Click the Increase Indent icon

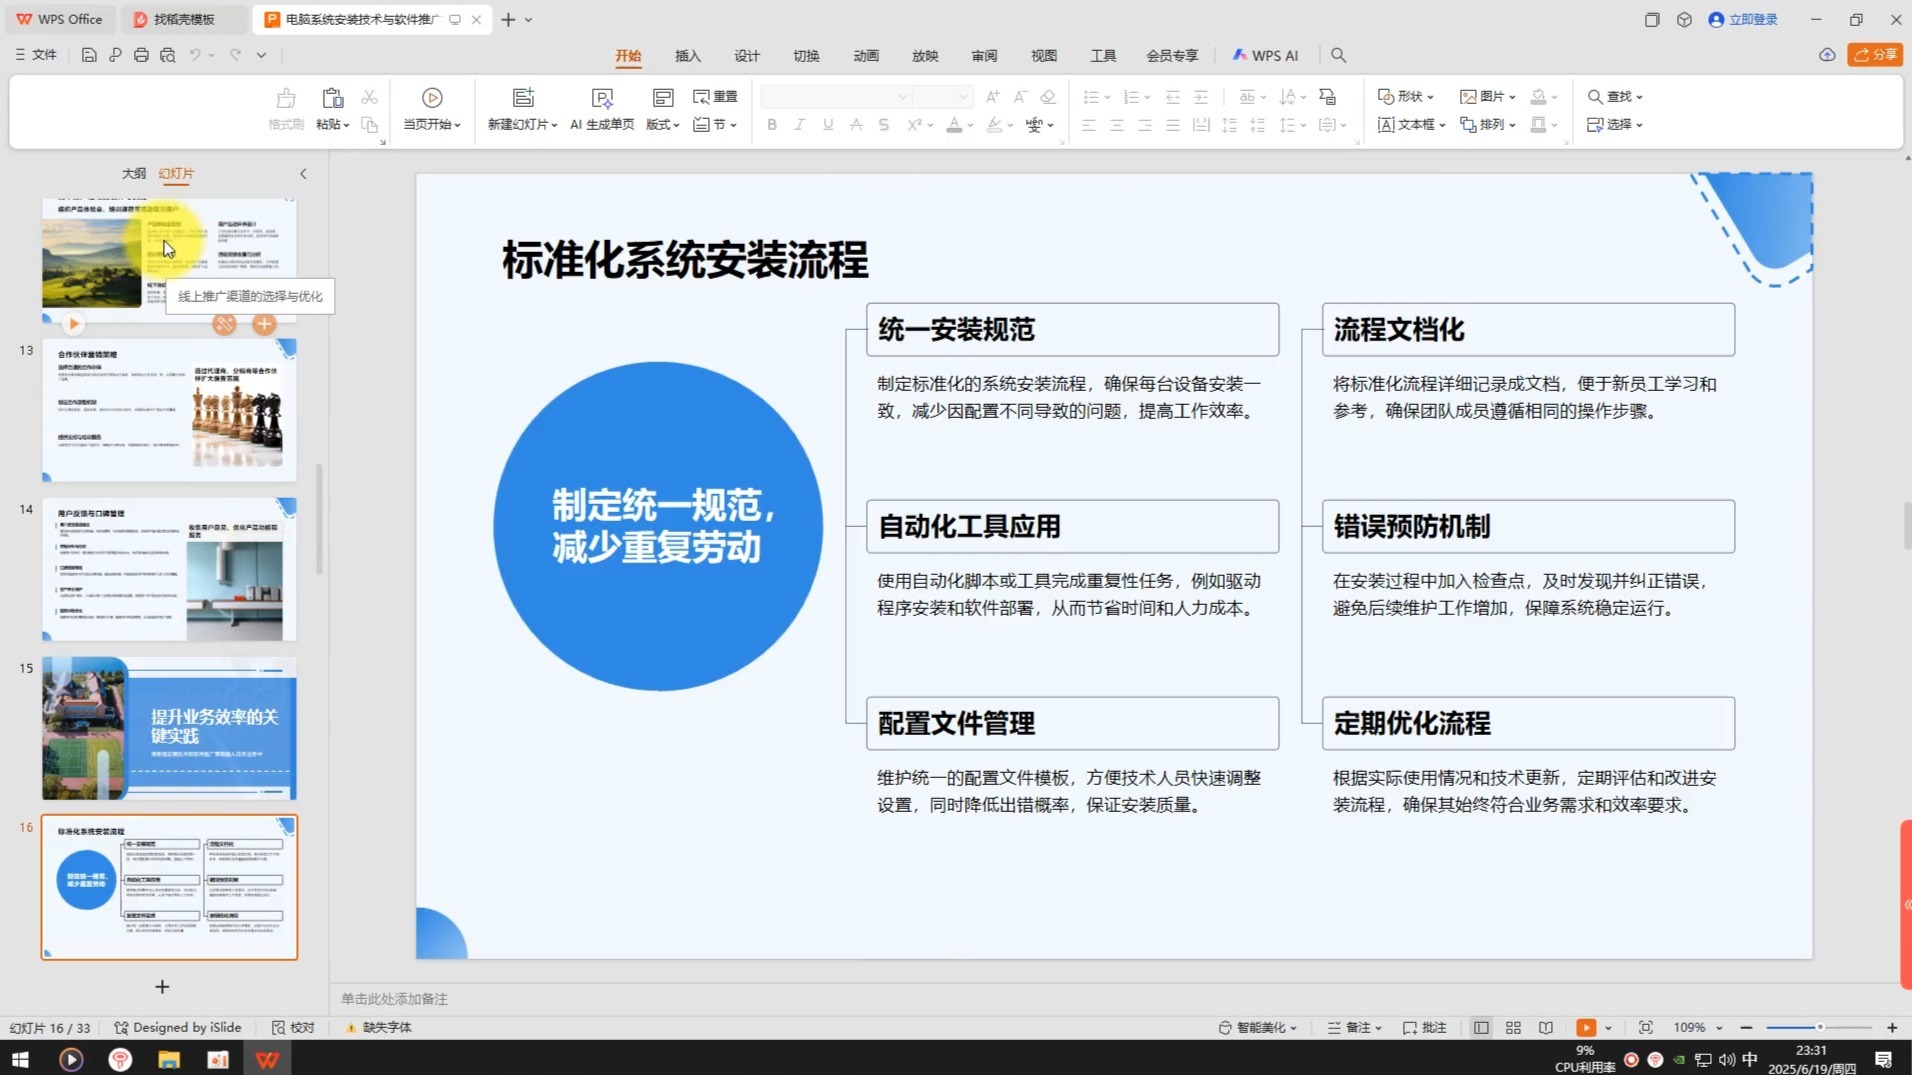coord(1201,97)
